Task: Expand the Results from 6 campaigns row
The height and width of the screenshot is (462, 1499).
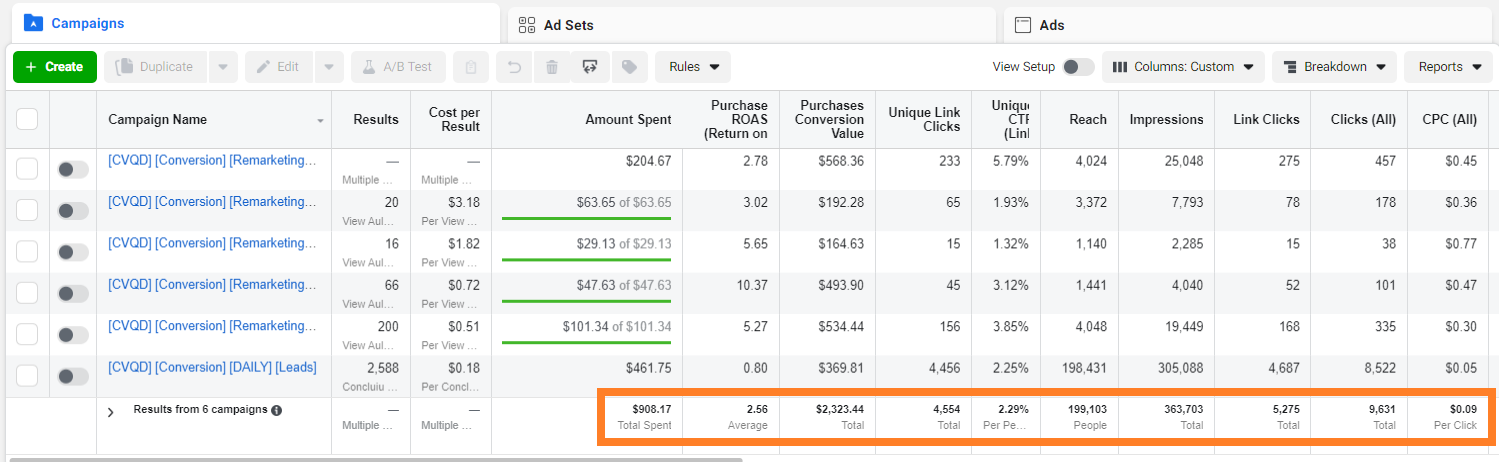Action: pyautogui.click(x=111, y=412)
